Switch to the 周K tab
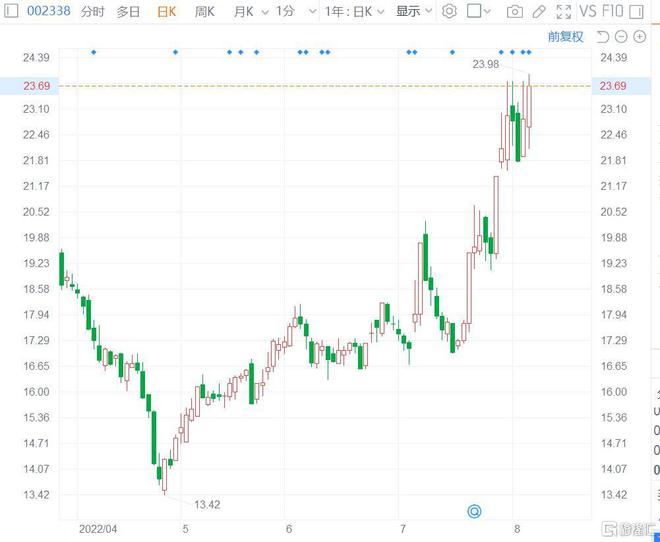660x542 pixels. pyautogui.click(x=205, y=12)
